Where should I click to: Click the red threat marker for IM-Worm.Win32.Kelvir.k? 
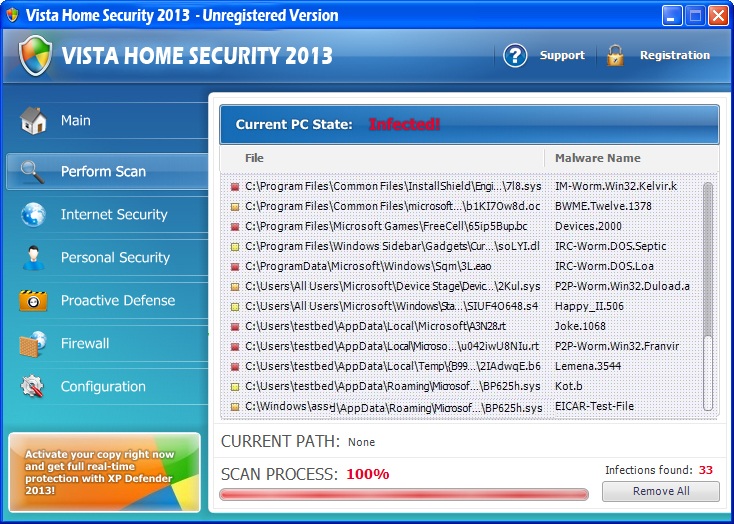(235, 187)
